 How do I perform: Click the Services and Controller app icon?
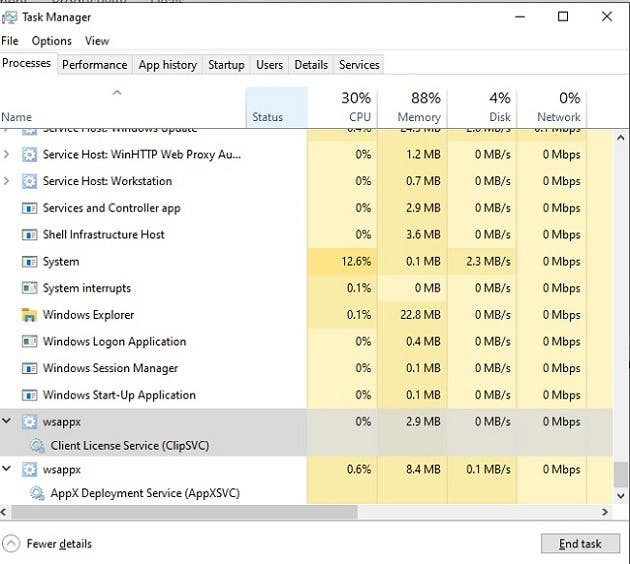tap(29, 208)
